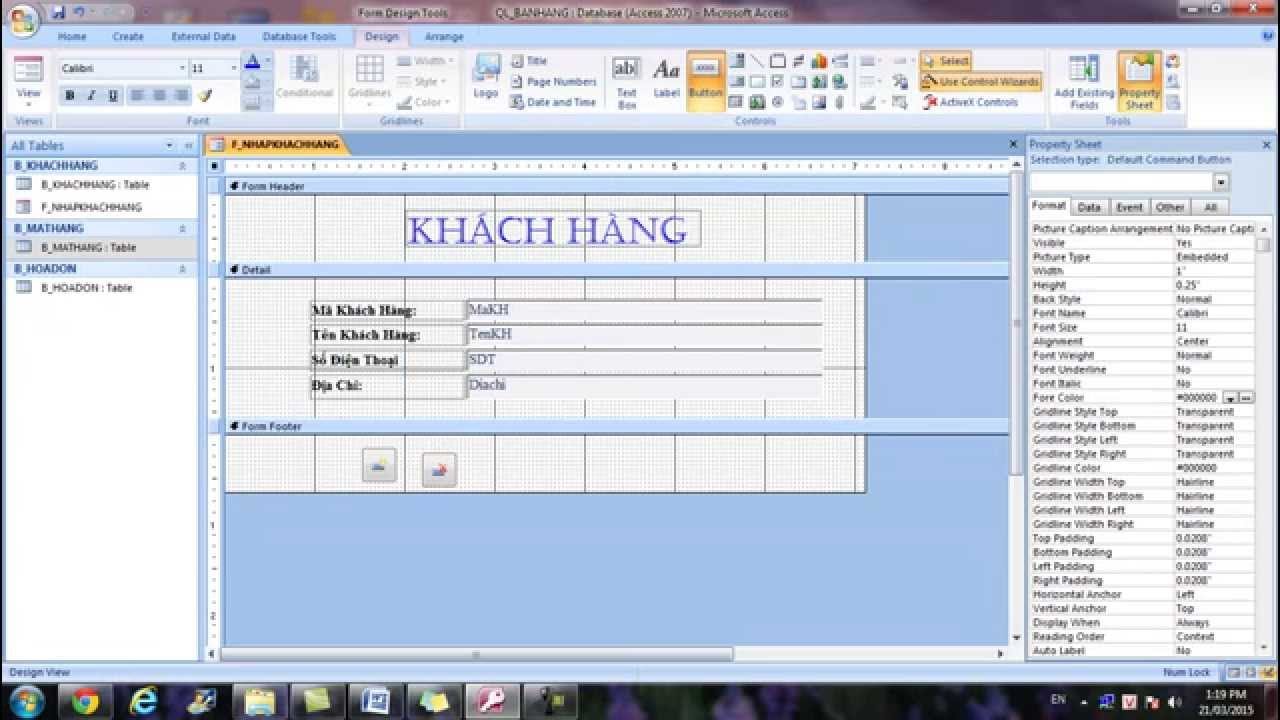Click Add Existing Fields
This screenshot has width=1280, height=720.
point(1084,82)
